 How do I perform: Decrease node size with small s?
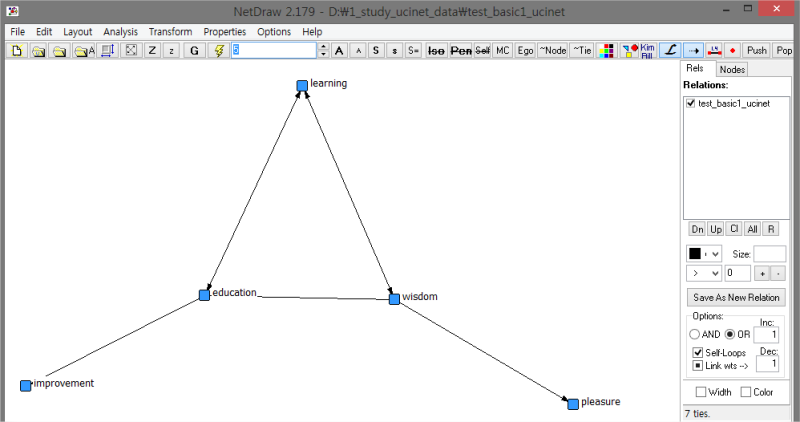coord(394,51)
